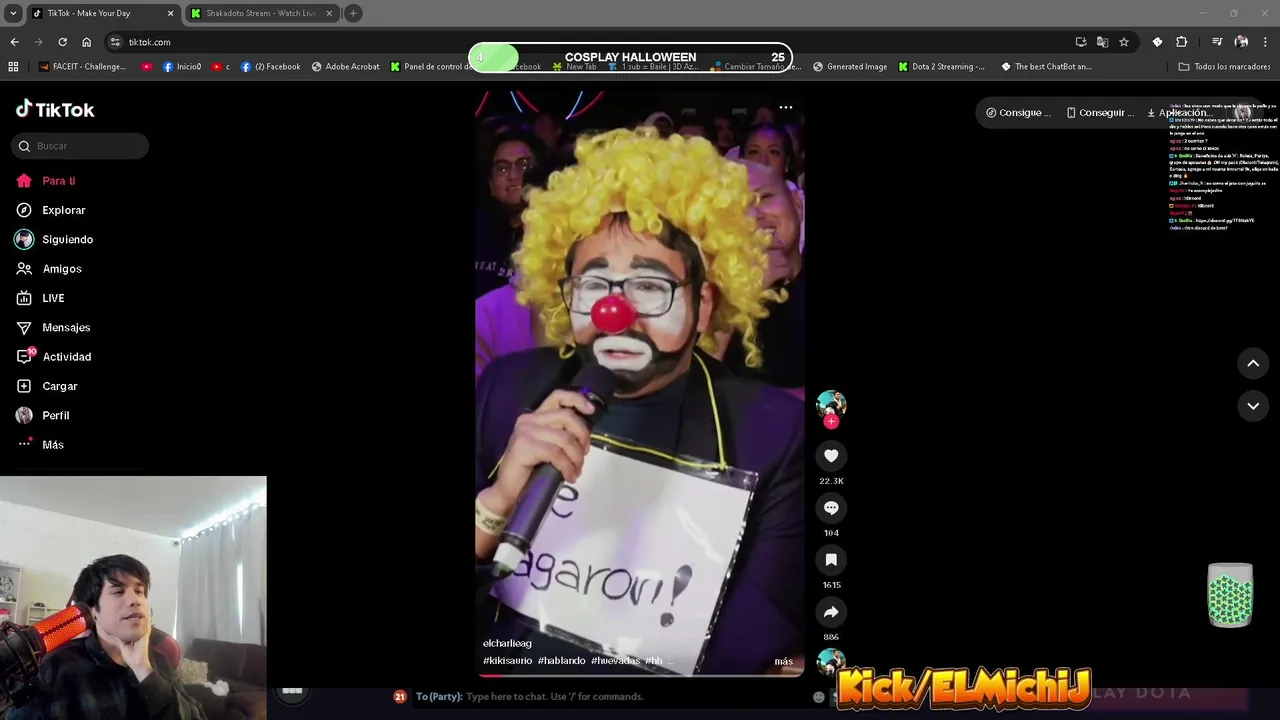1280x720 pixels.
Task: Open the Chrome extensions puzzle icon
Action: tap(1181, 42)
